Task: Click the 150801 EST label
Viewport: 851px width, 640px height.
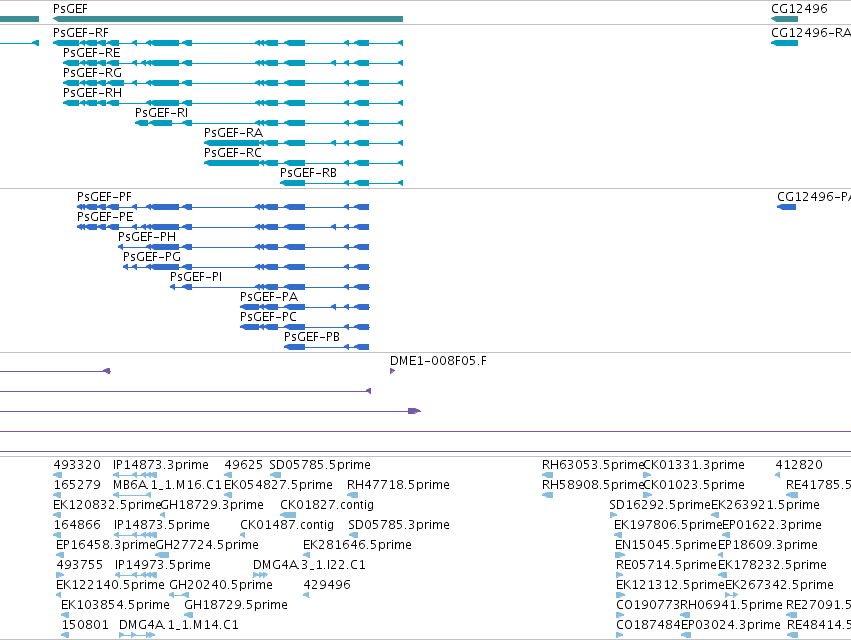Action: (x=85, y=625)
